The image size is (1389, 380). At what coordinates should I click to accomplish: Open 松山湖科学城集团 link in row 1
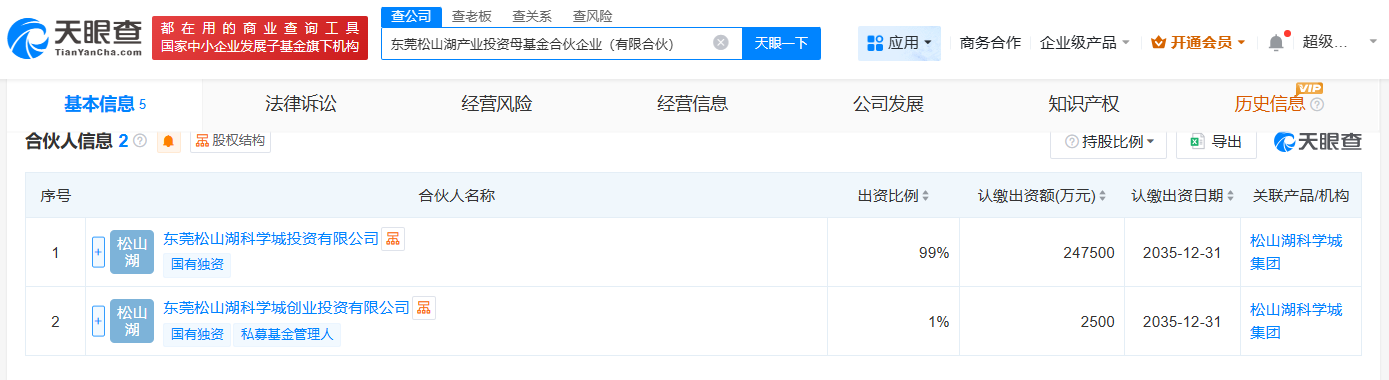[1296, 252]
